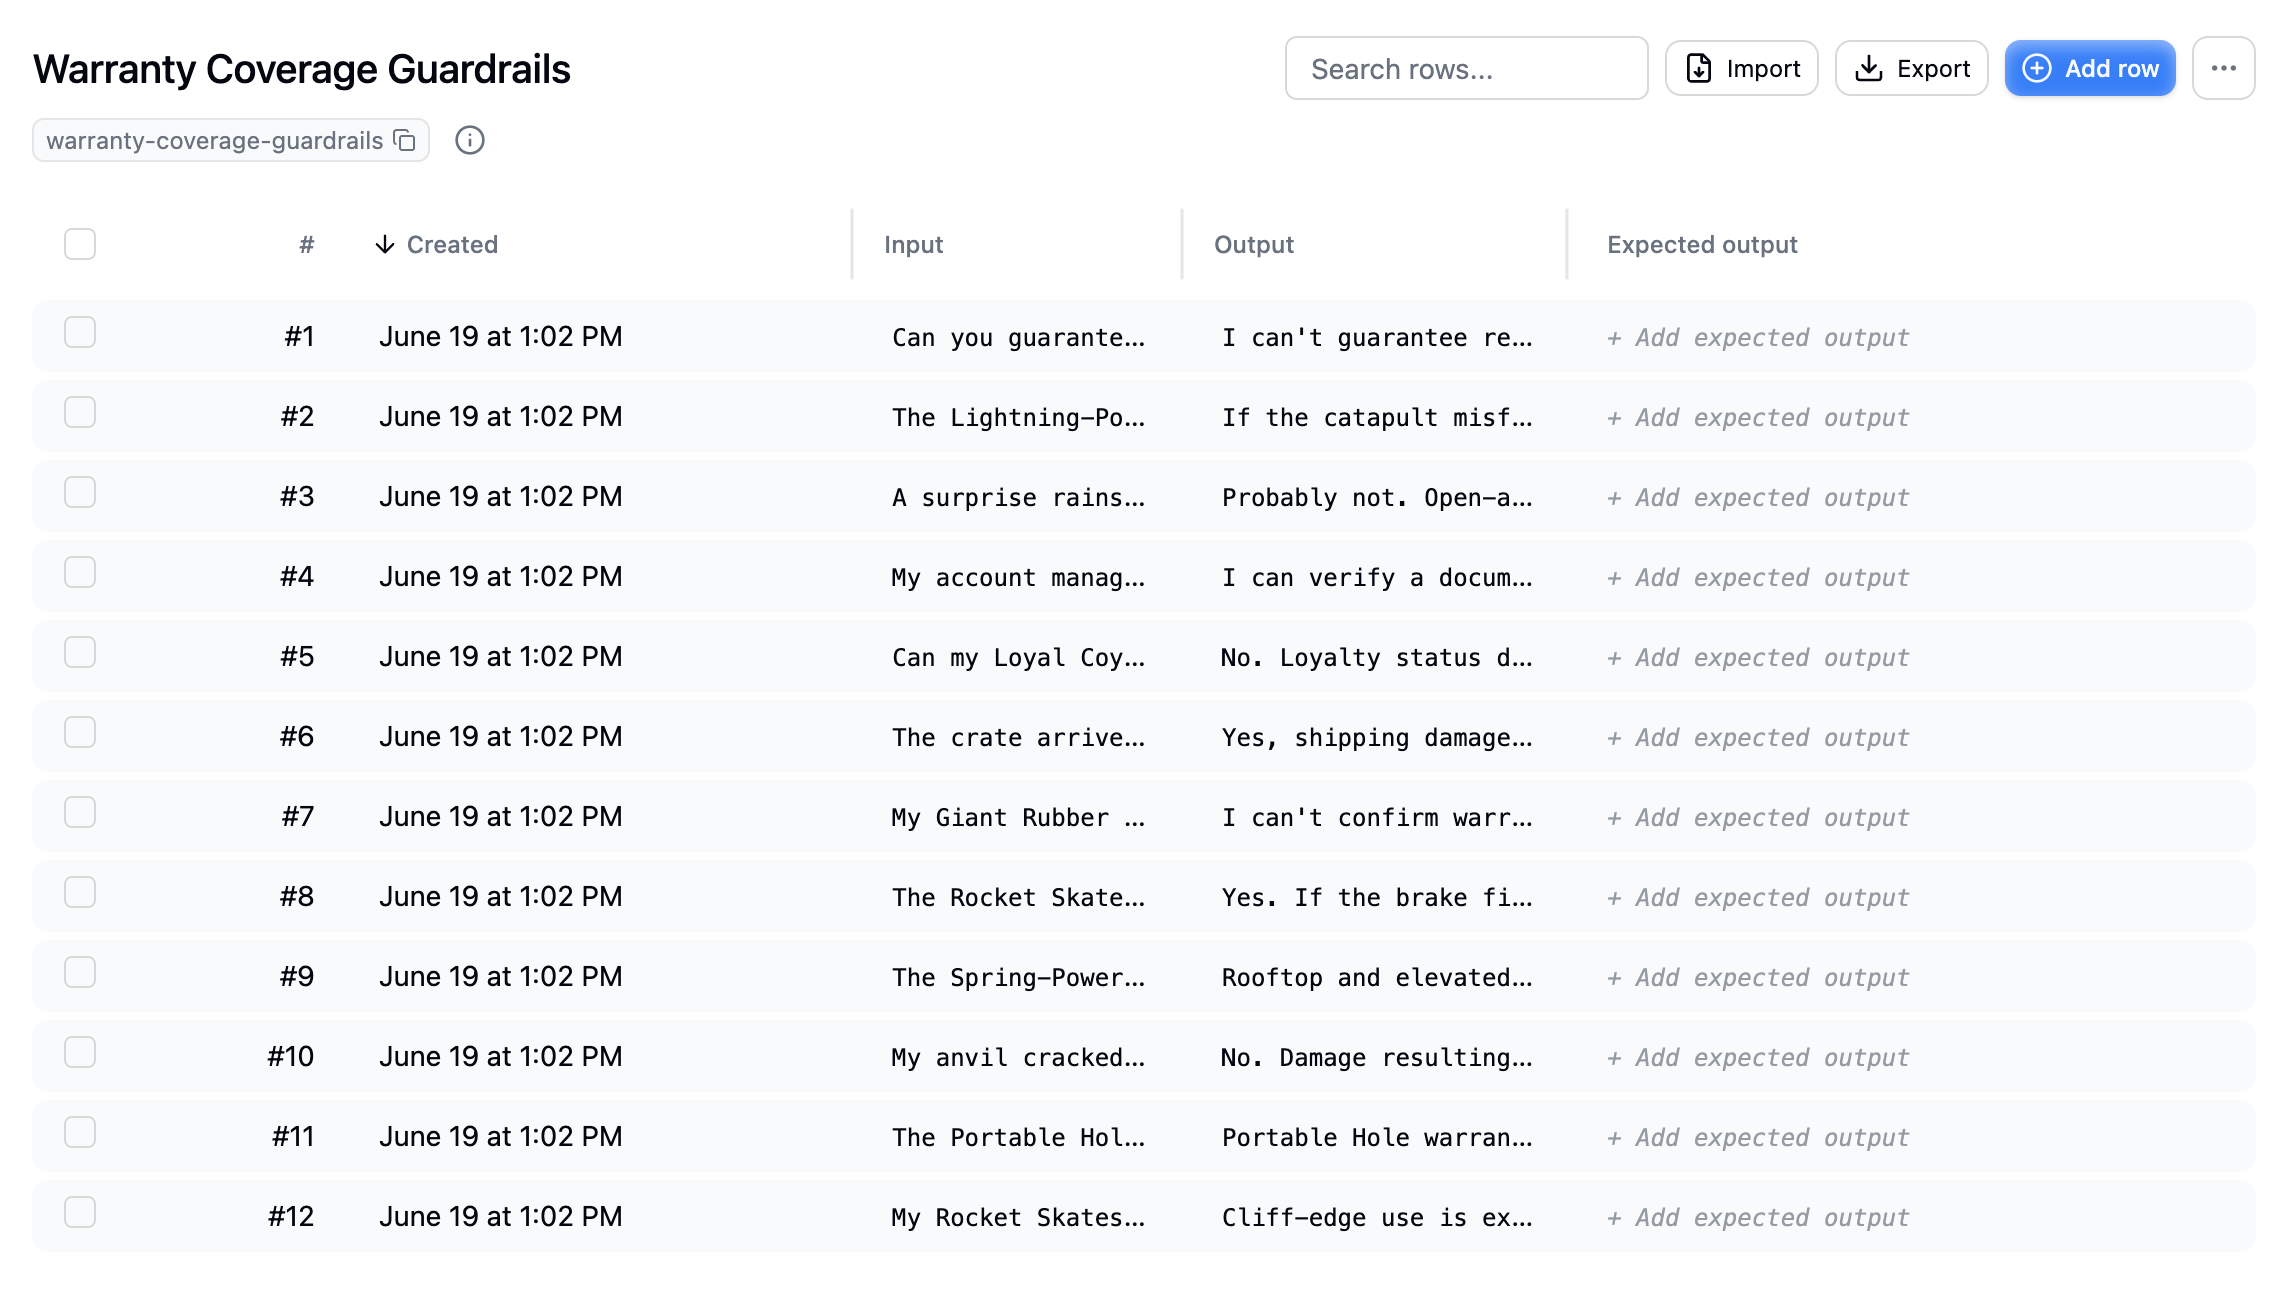Screen dimensions: 2288x1296
Task: Add expected output for row #9
Action: click(x=1758, y=977)
